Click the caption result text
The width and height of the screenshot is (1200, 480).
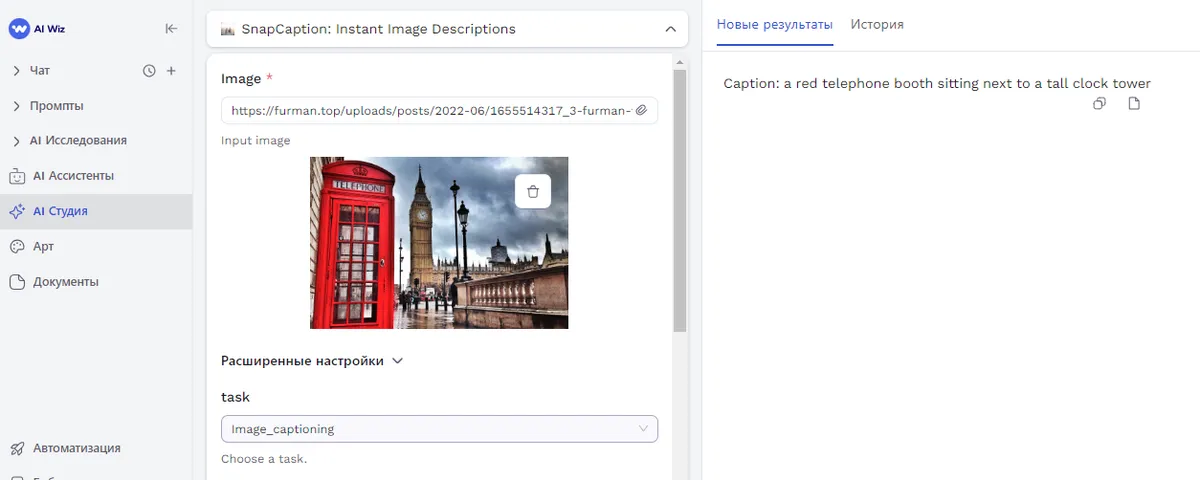tap(937, 84)
